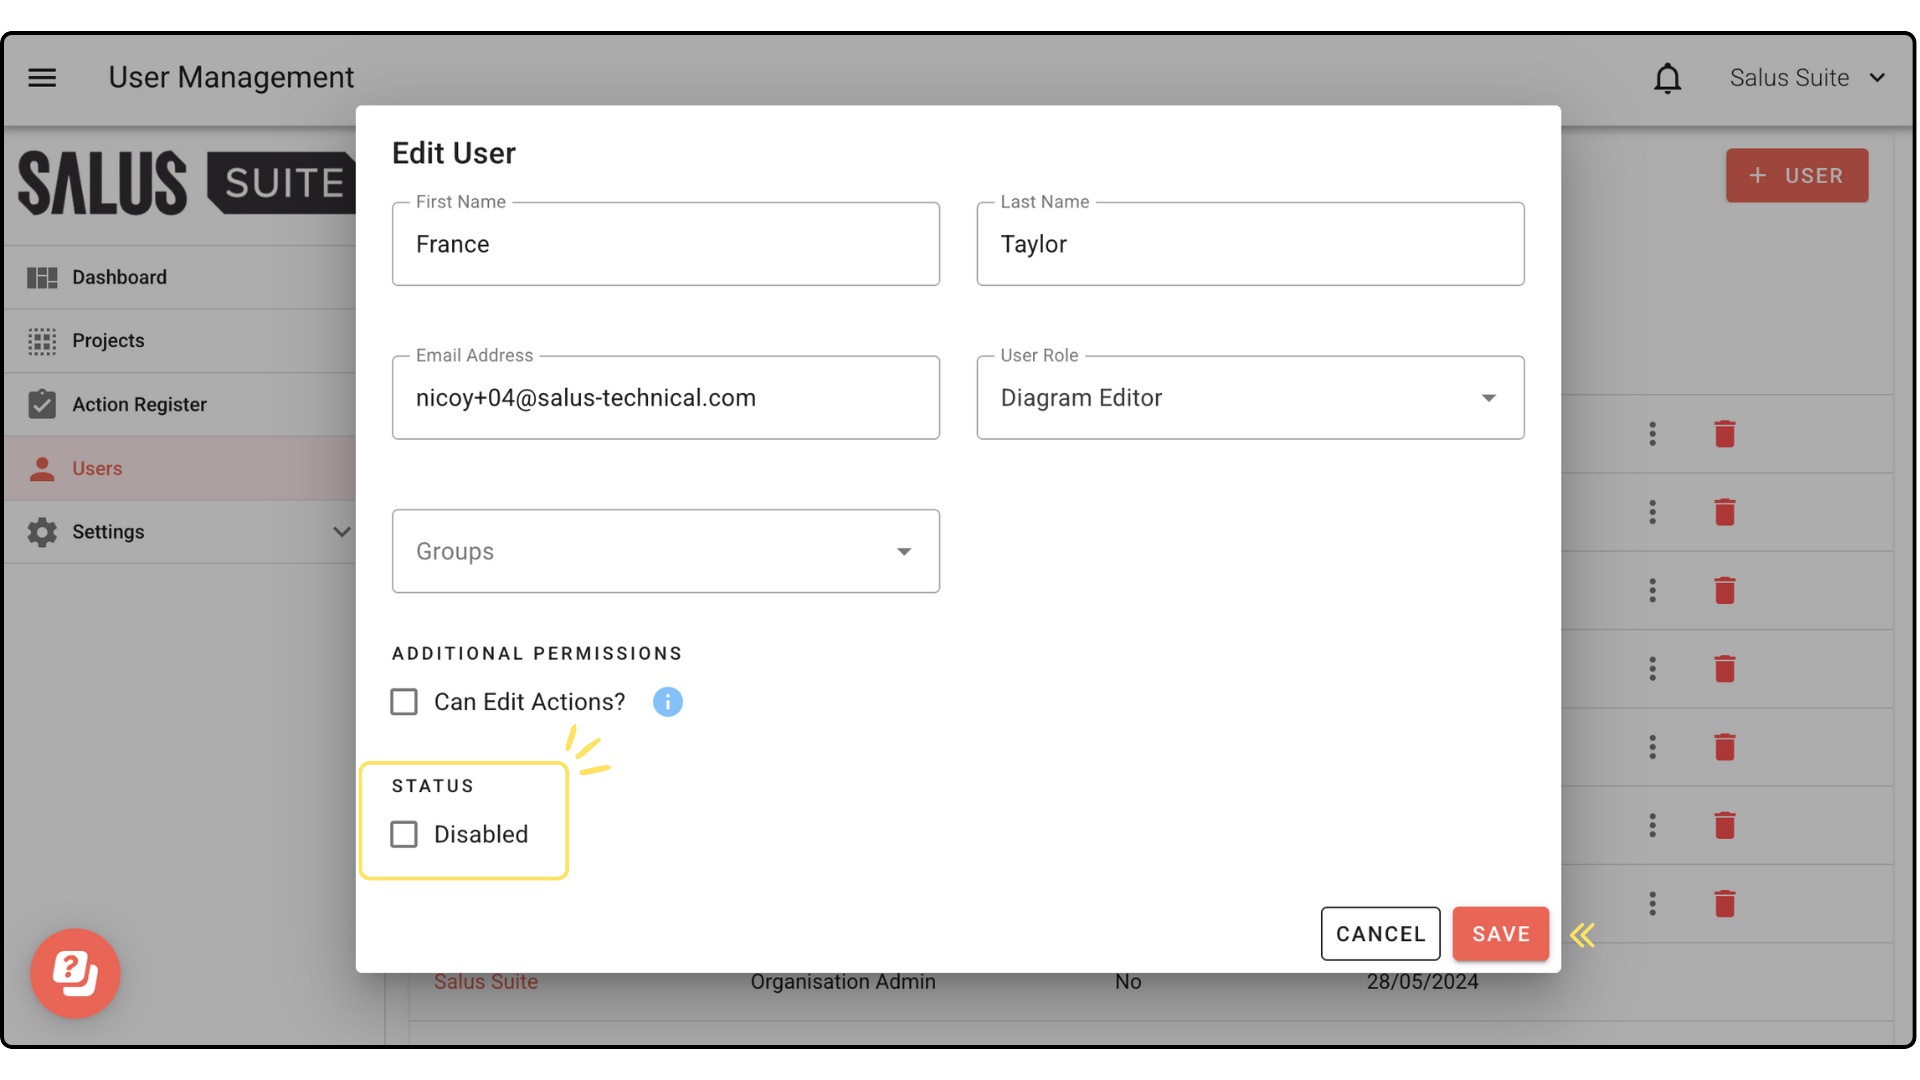
Task: Click the info icon beside Can Edit Actions
Action: [667, 702]
